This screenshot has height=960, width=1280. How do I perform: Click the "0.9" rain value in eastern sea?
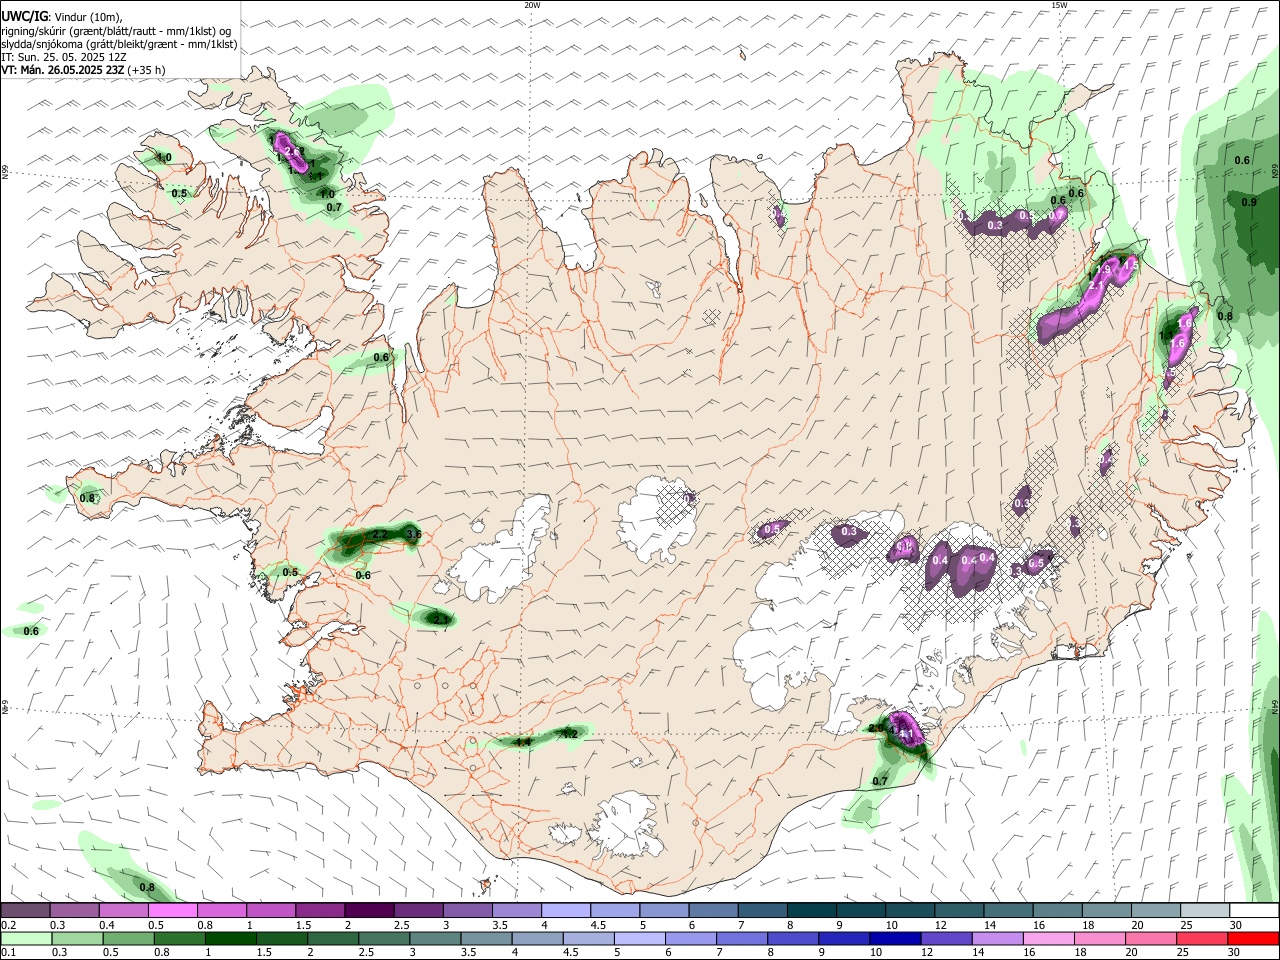(1249, 202)
